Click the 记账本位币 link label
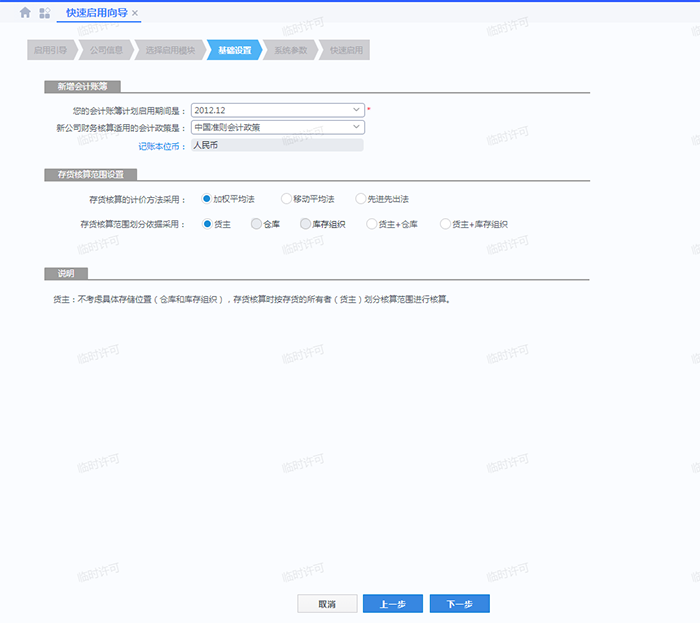This screenshot has height=623, width=700. (161, 146)
